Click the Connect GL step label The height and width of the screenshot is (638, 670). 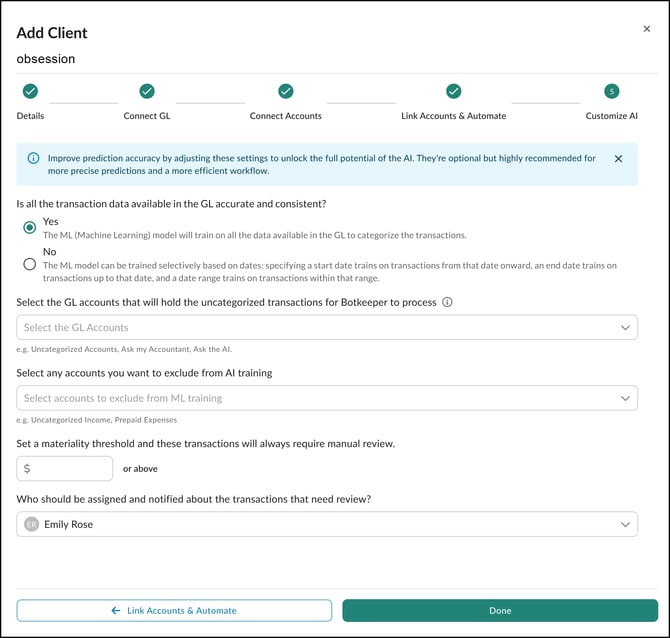147,116
